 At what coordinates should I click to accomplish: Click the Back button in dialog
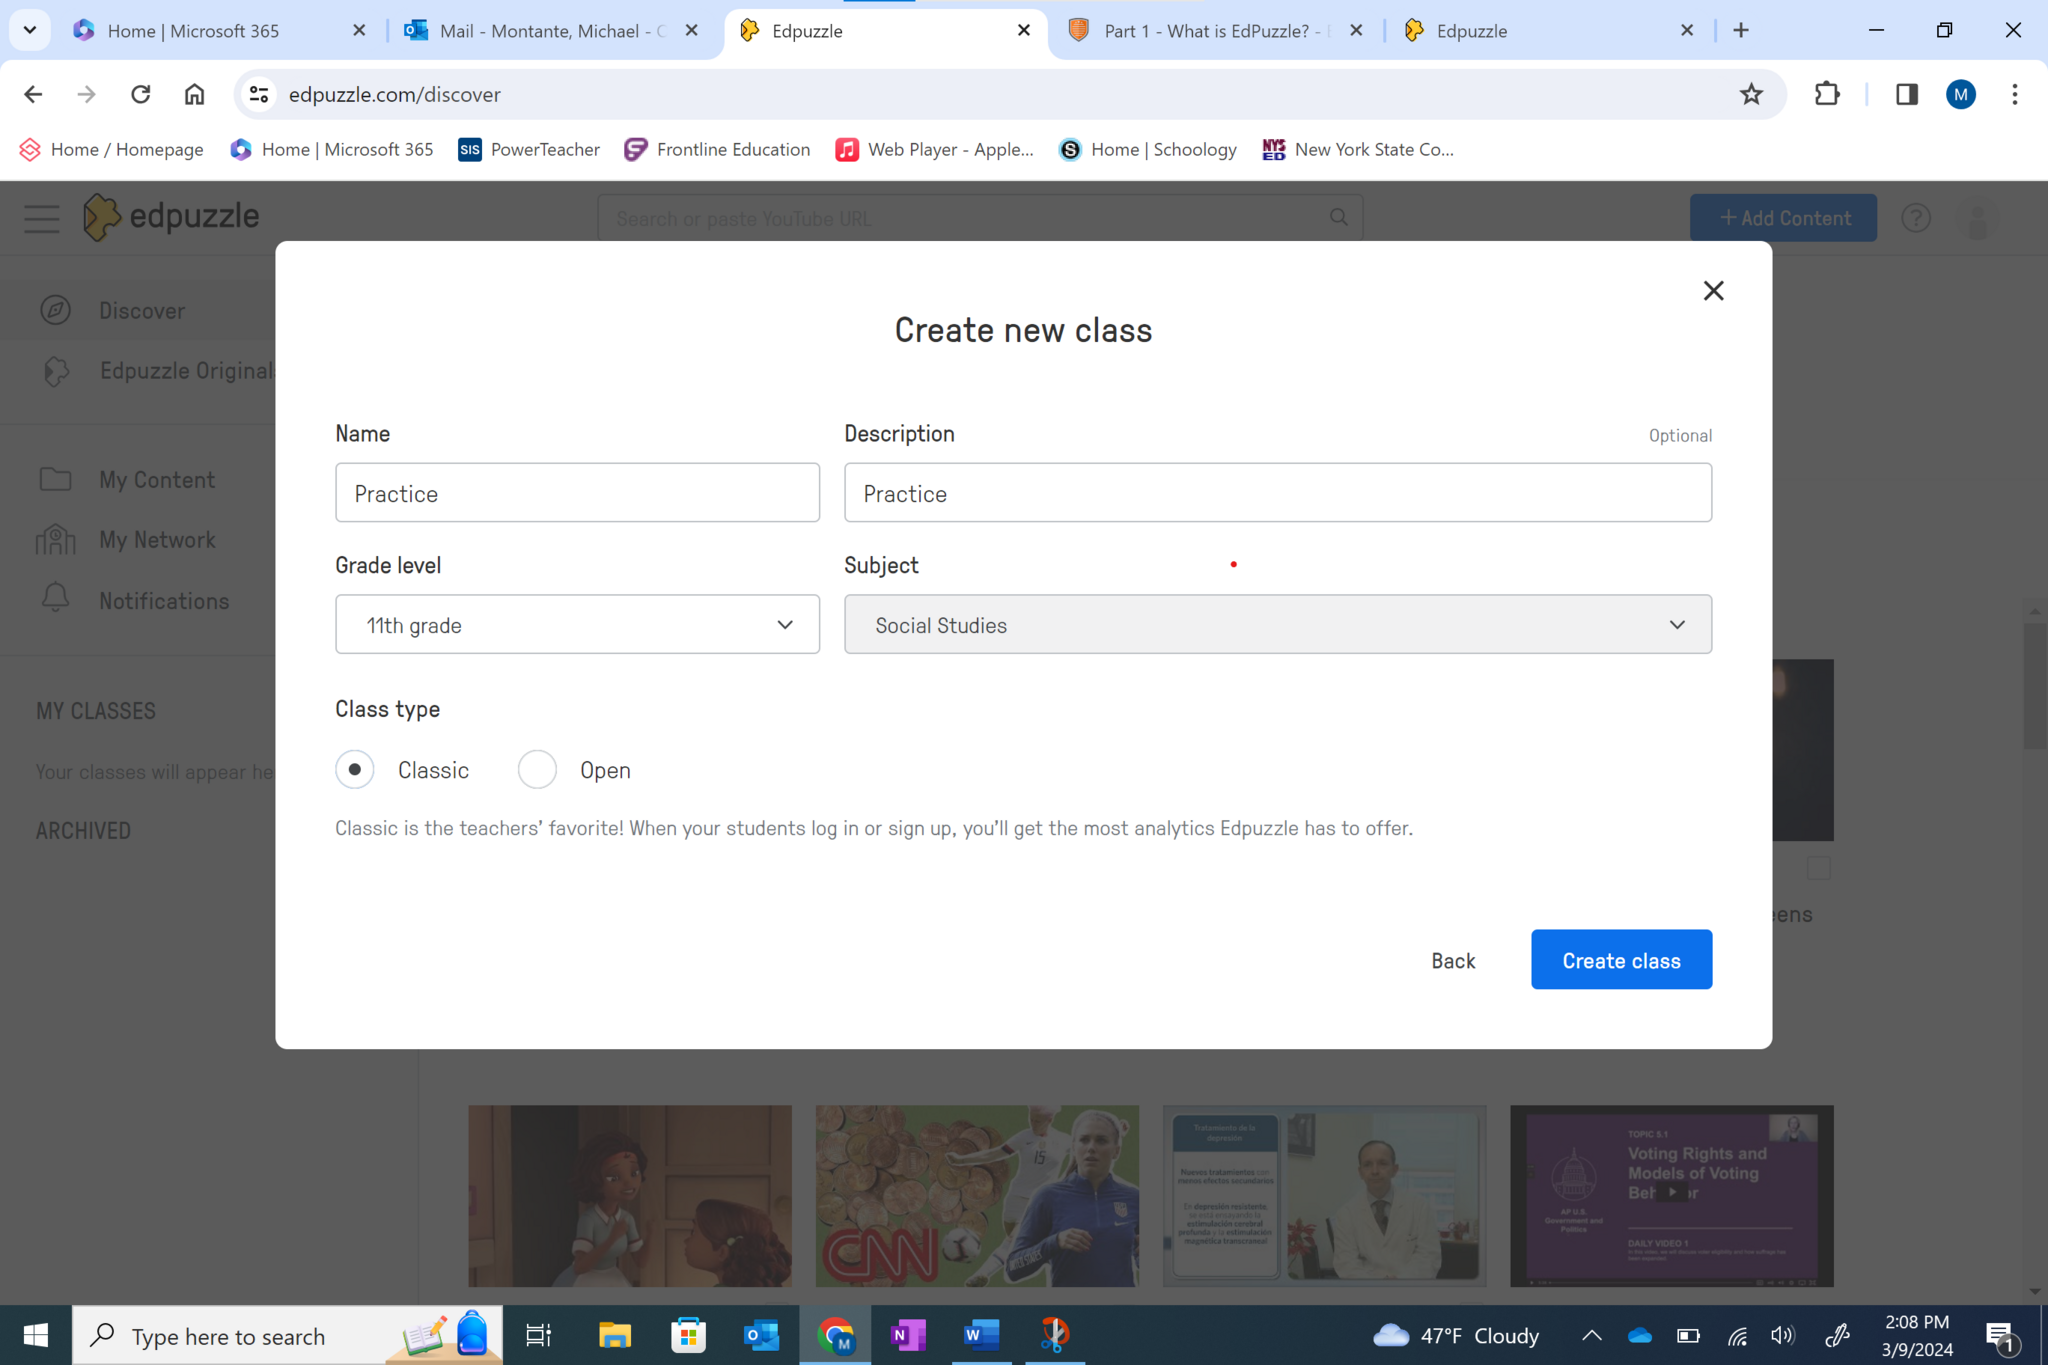1452,961
